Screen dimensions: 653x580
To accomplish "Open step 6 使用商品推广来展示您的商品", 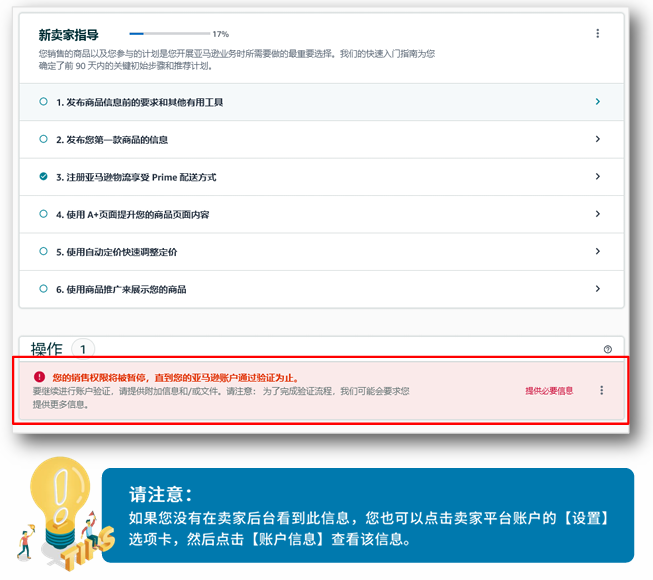I will [x=322, y=289].
